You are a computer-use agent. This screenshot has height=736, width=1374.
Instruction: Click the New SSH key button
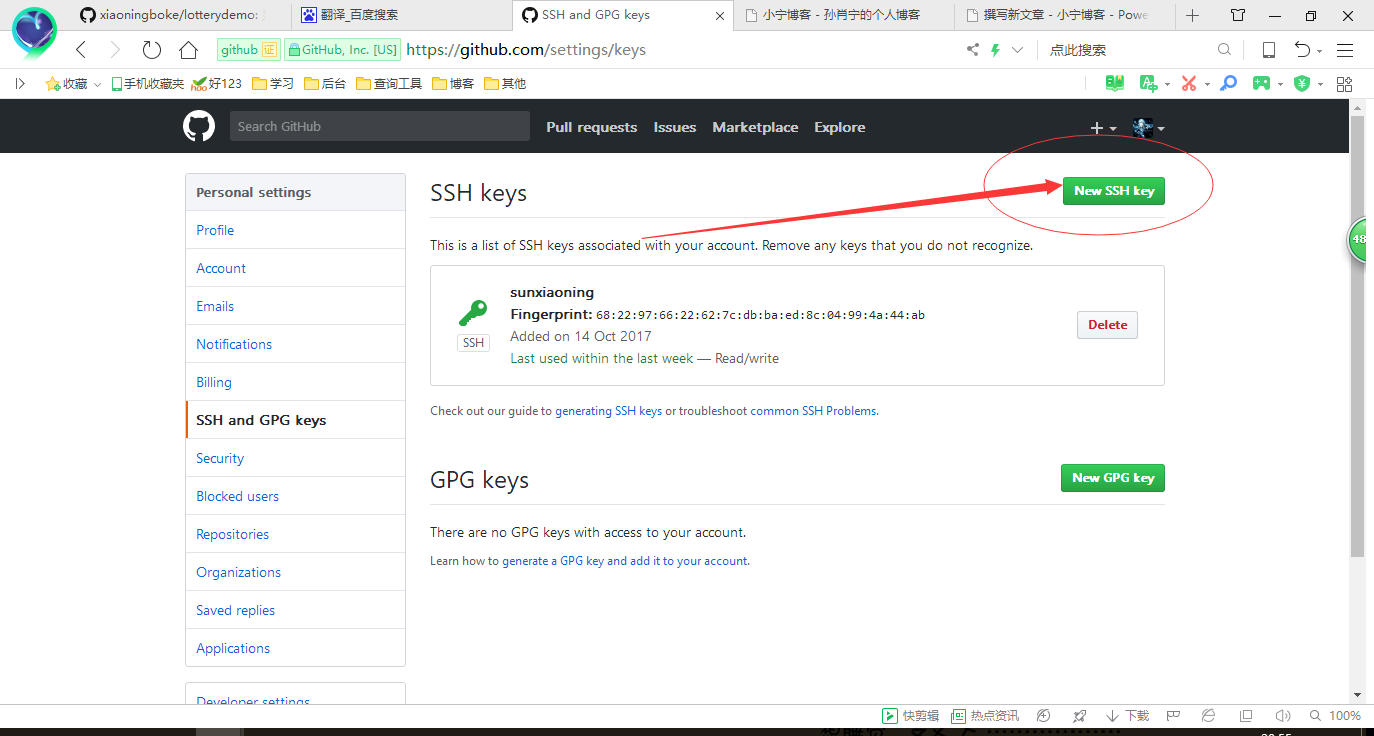point(1113,191)
